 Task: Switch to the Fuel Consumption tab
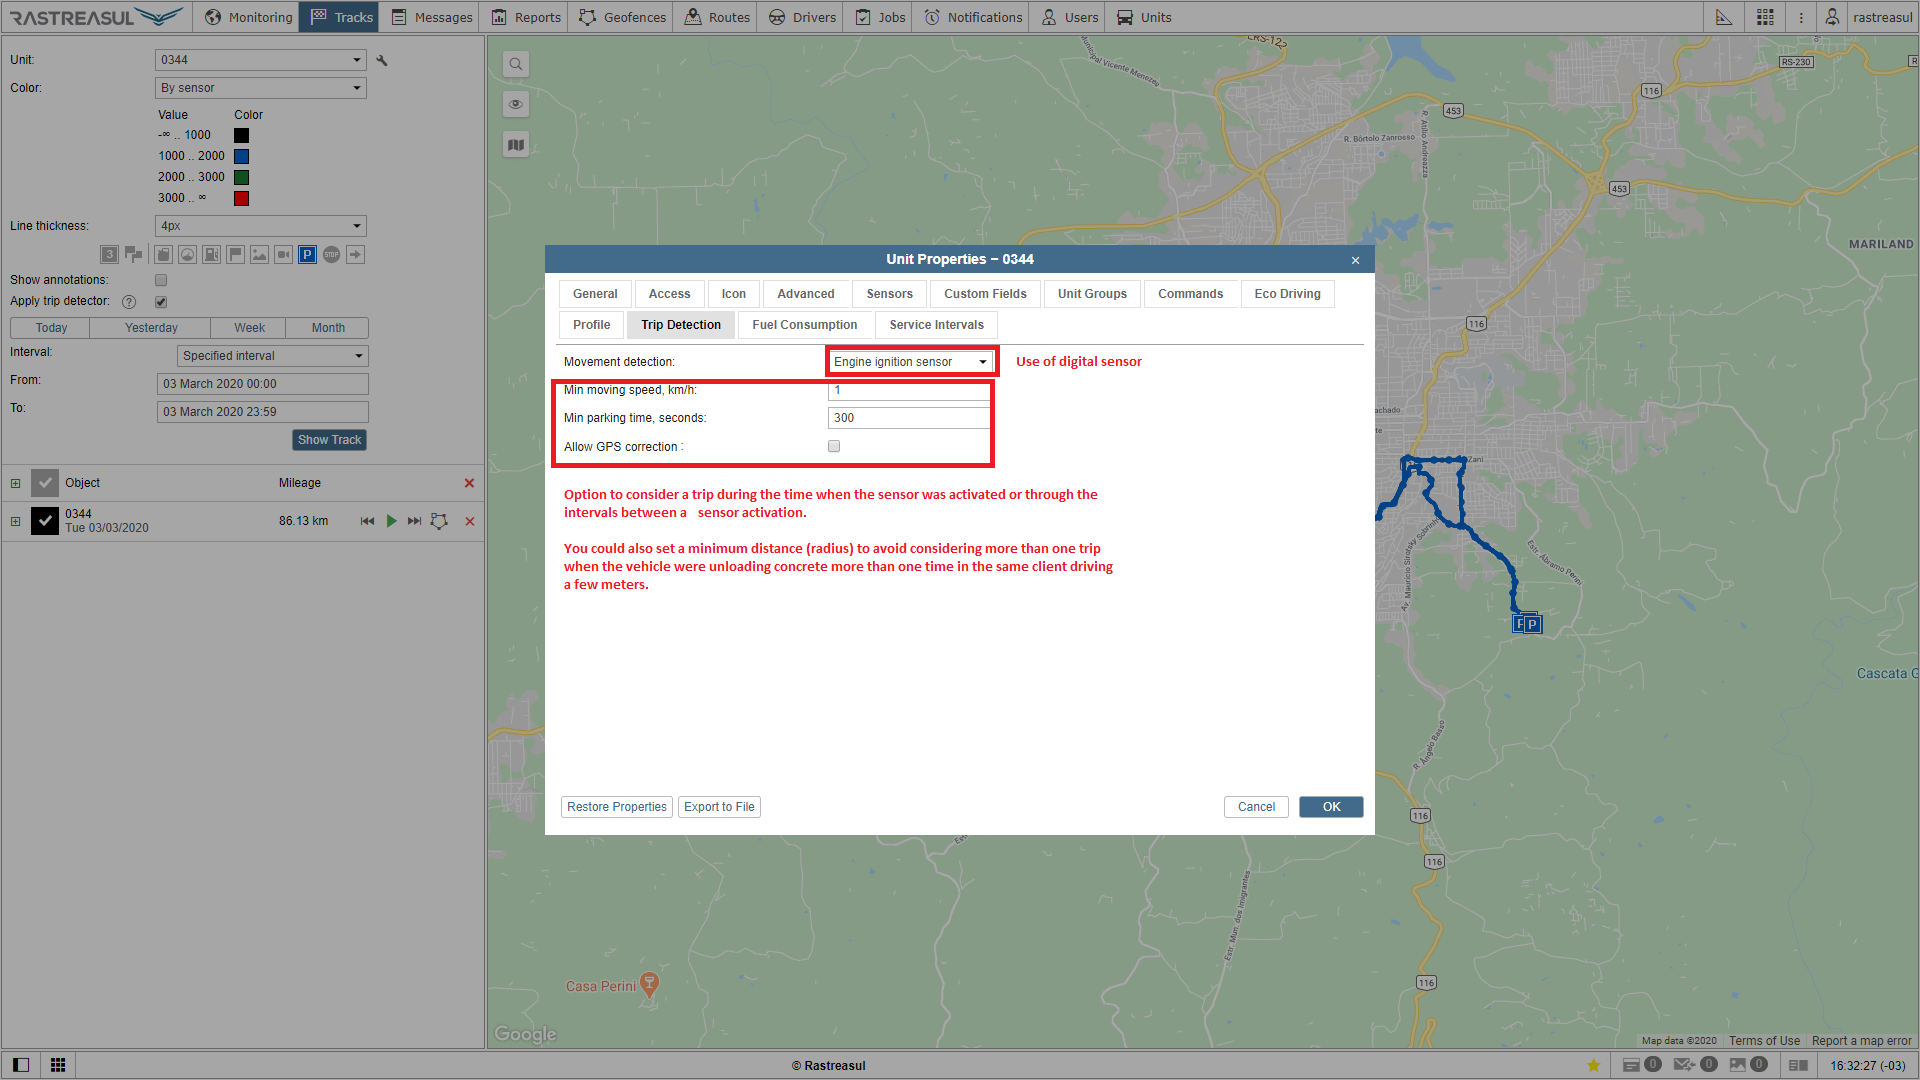804,325
